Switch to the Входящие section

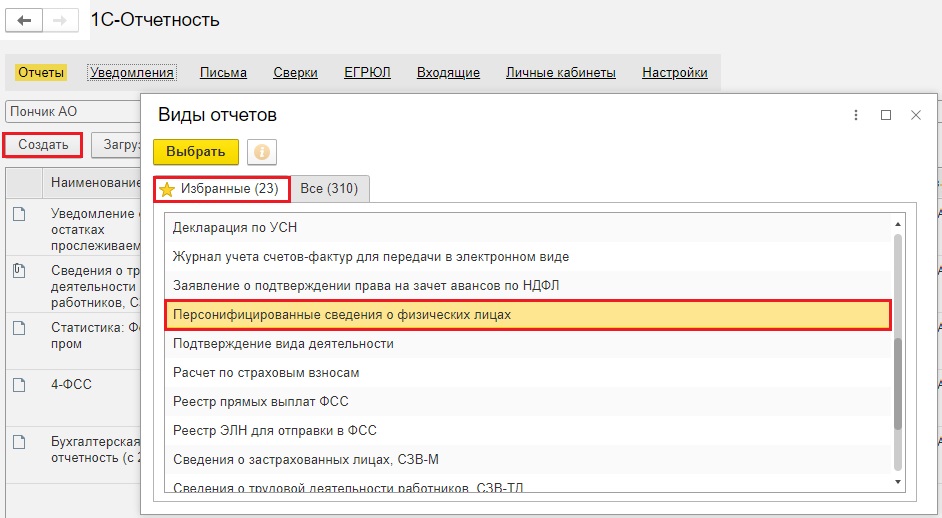pos(448,73)
